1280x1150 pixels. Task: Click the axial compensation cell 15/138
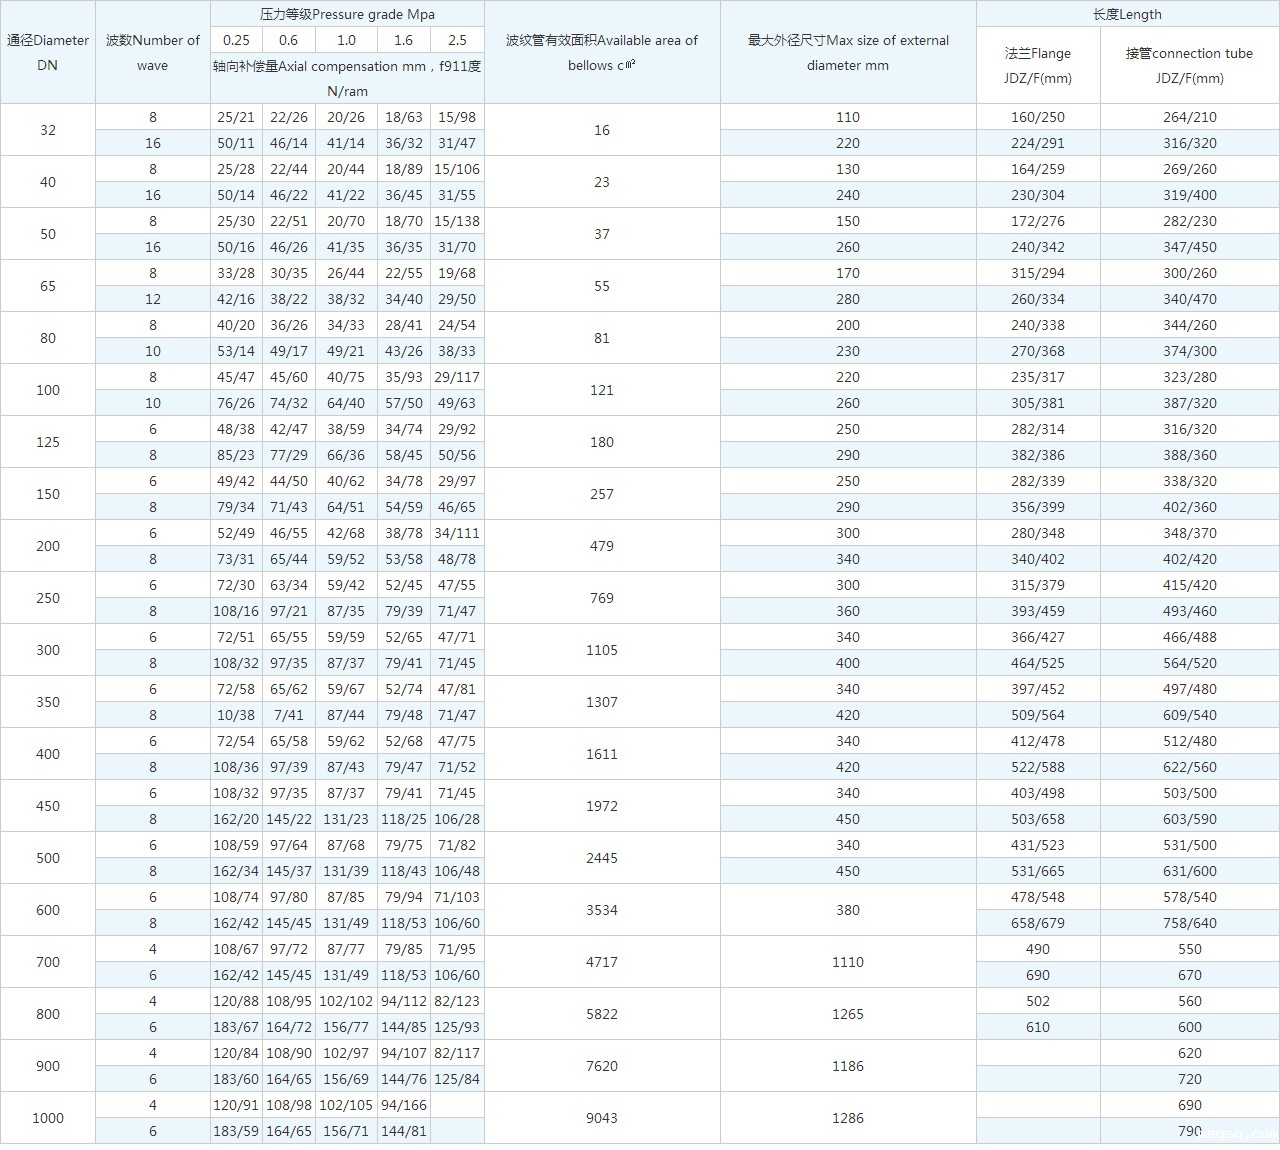[x=457, y=221]
